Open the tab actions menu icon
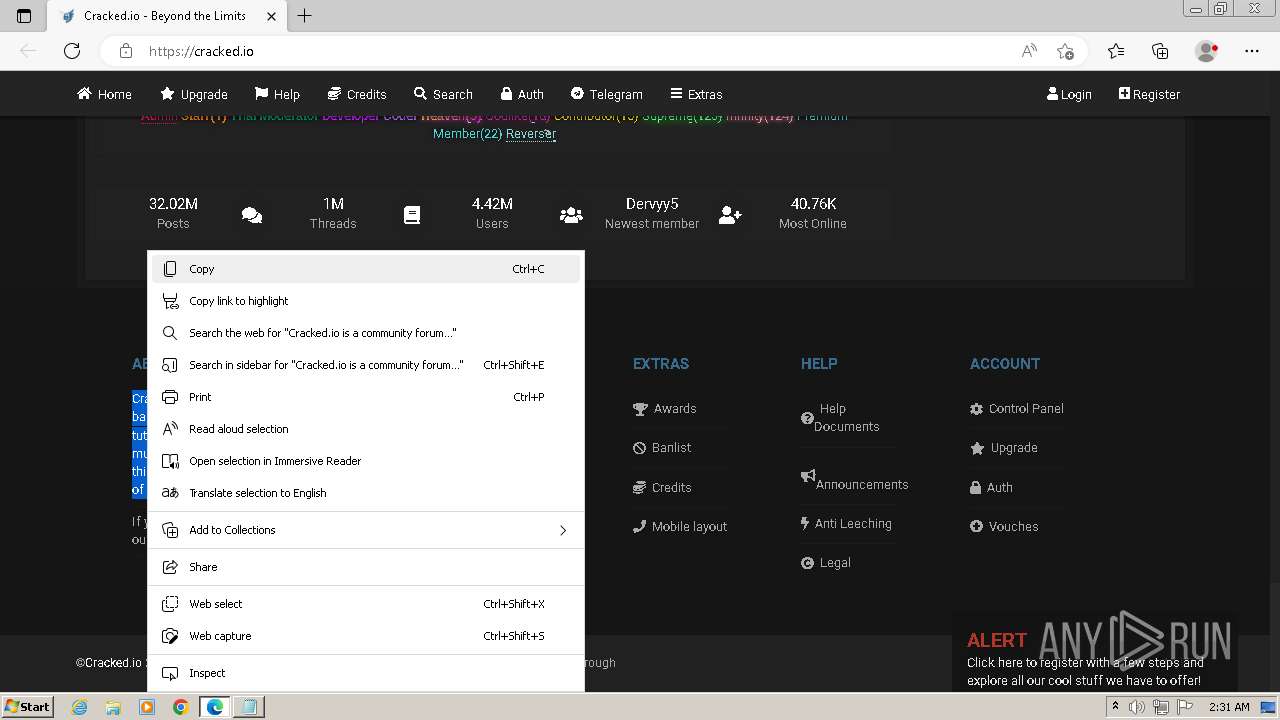Screen dimensions: 1280x720 click(x=24, y=16)
